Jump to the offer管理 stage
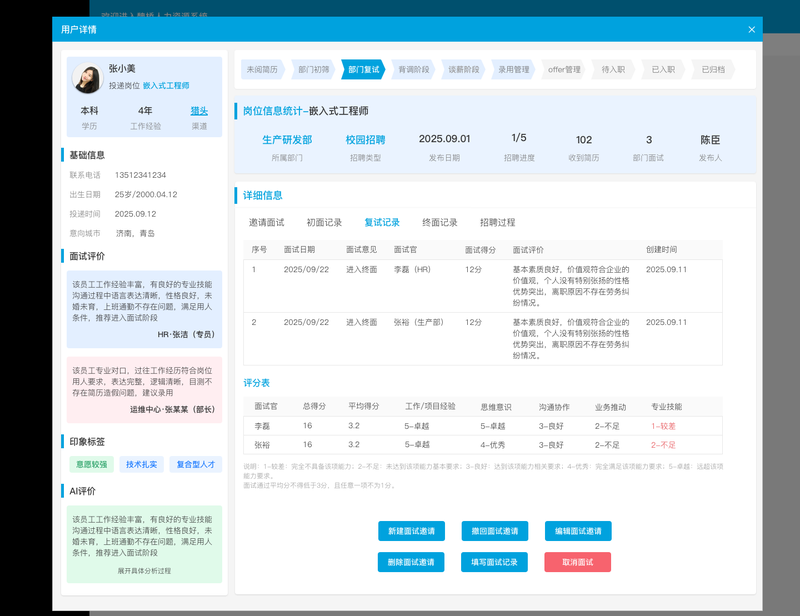 pos(564,70)
